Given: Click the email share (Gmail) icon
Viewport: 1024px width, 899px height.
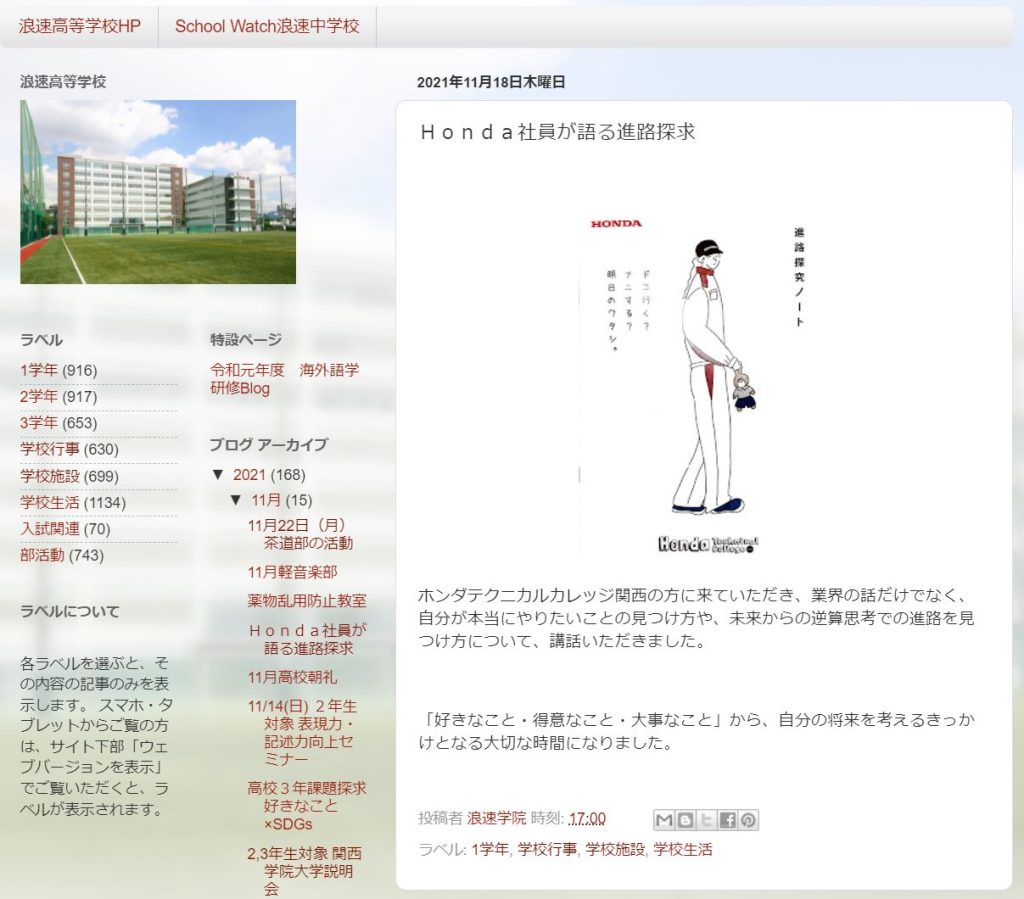Looking at the screenshot, I should point(664,820).
